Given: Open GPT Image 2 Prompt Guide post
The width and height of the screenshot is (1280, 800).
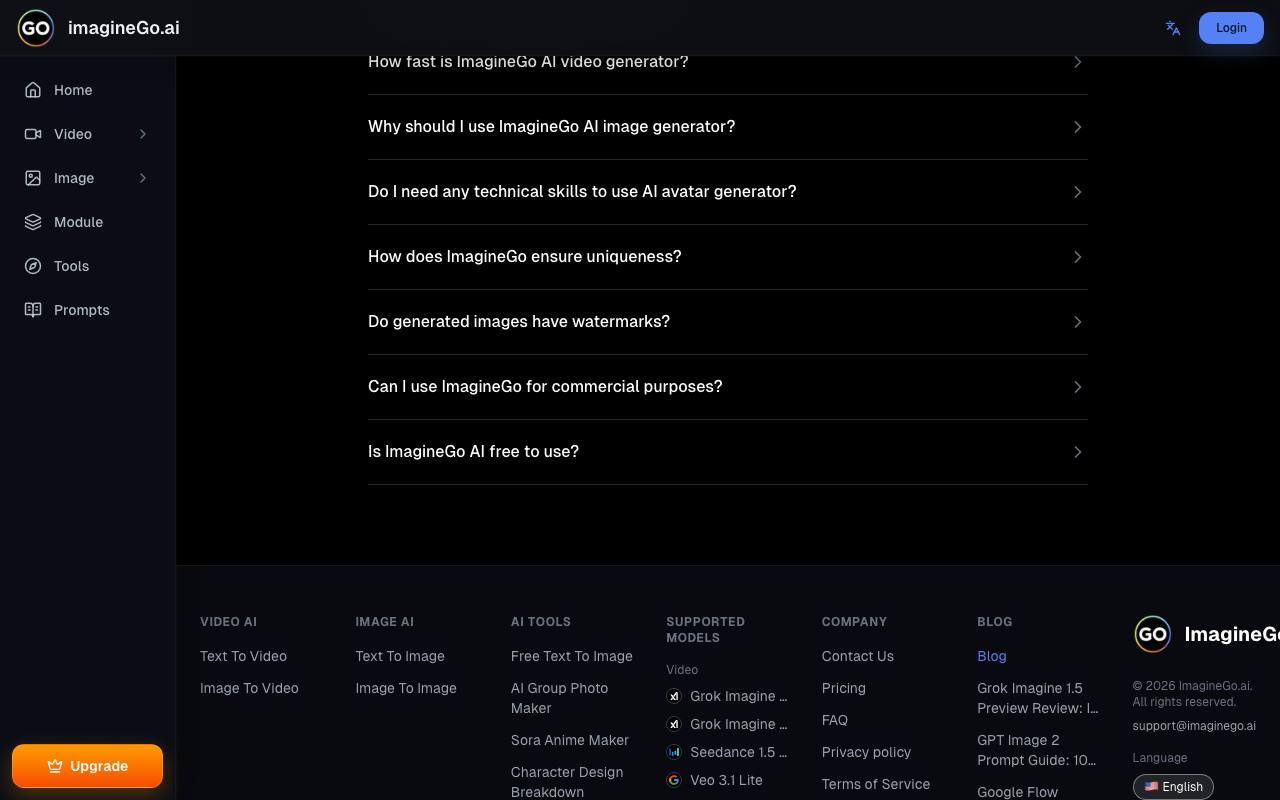Looking at the screenshot, I should [x=1037, y=750].
